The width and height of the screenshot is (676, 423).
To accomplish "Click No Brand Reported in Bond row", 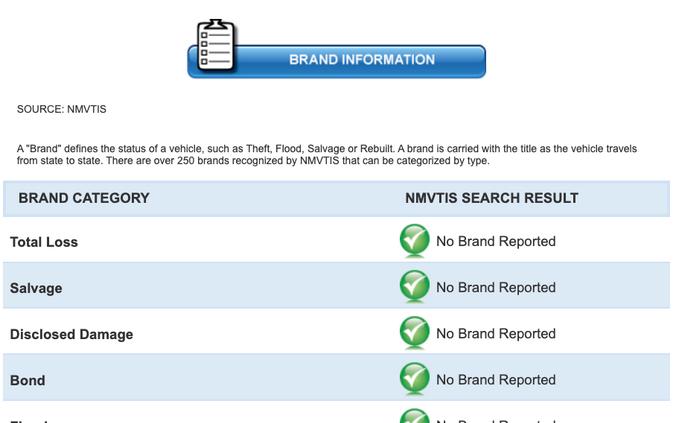I will click(496, 380).
